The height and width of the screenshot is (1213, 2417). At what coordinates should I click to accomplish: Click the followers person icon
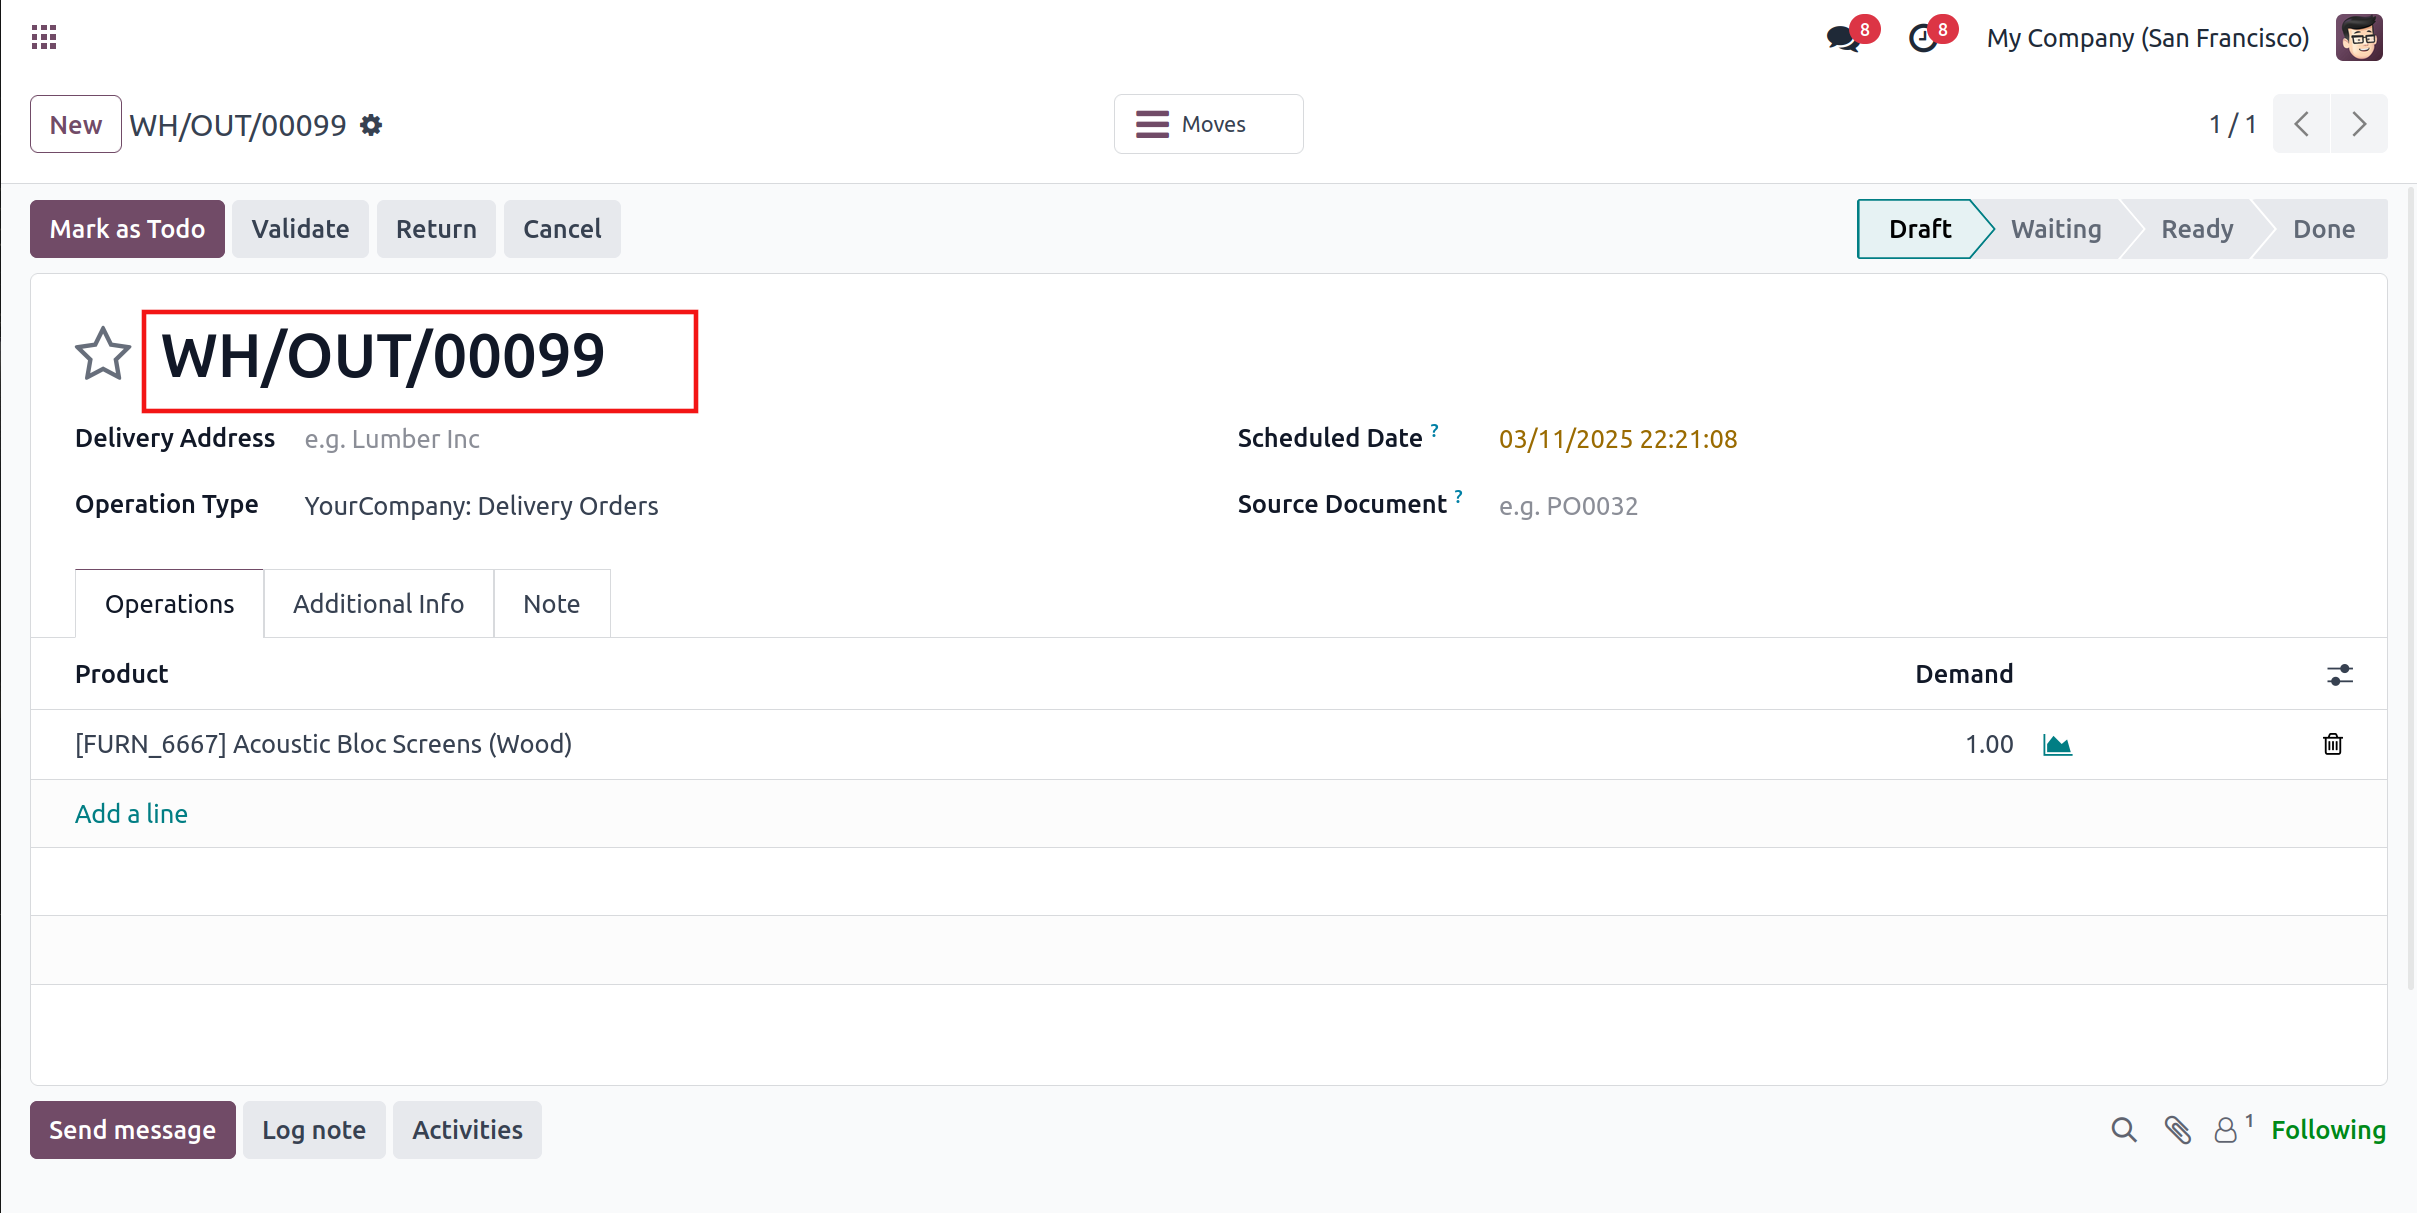2226,1130
